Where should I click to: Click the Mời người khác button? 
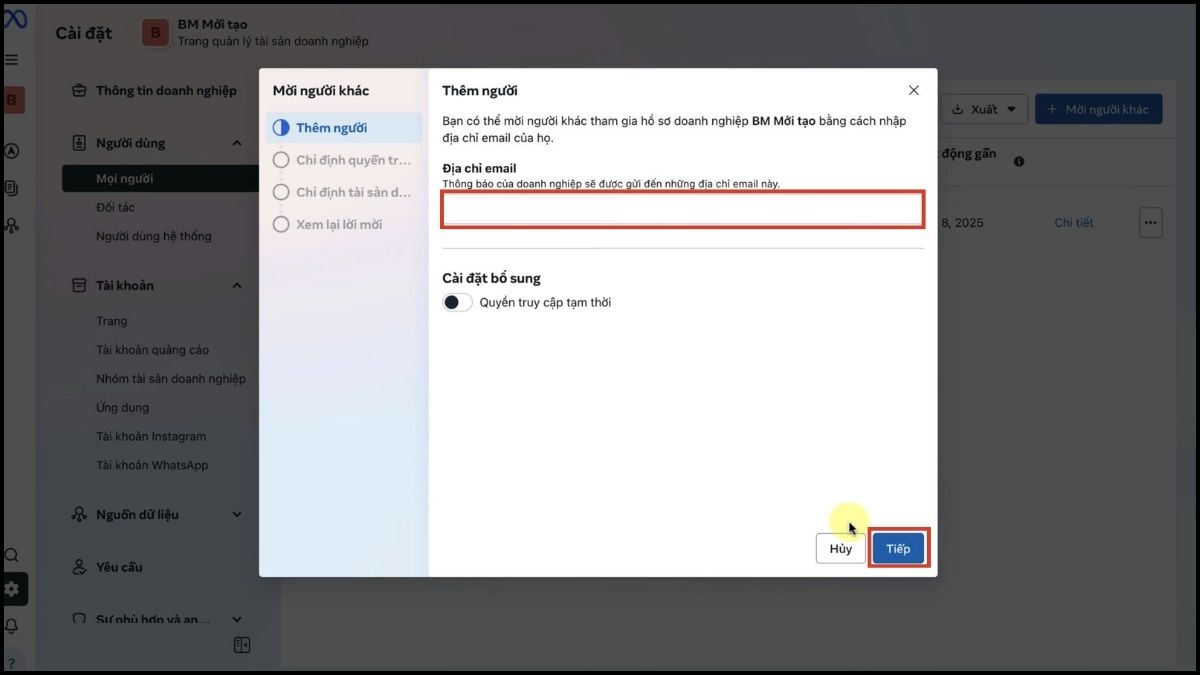tap(1098, 109)
